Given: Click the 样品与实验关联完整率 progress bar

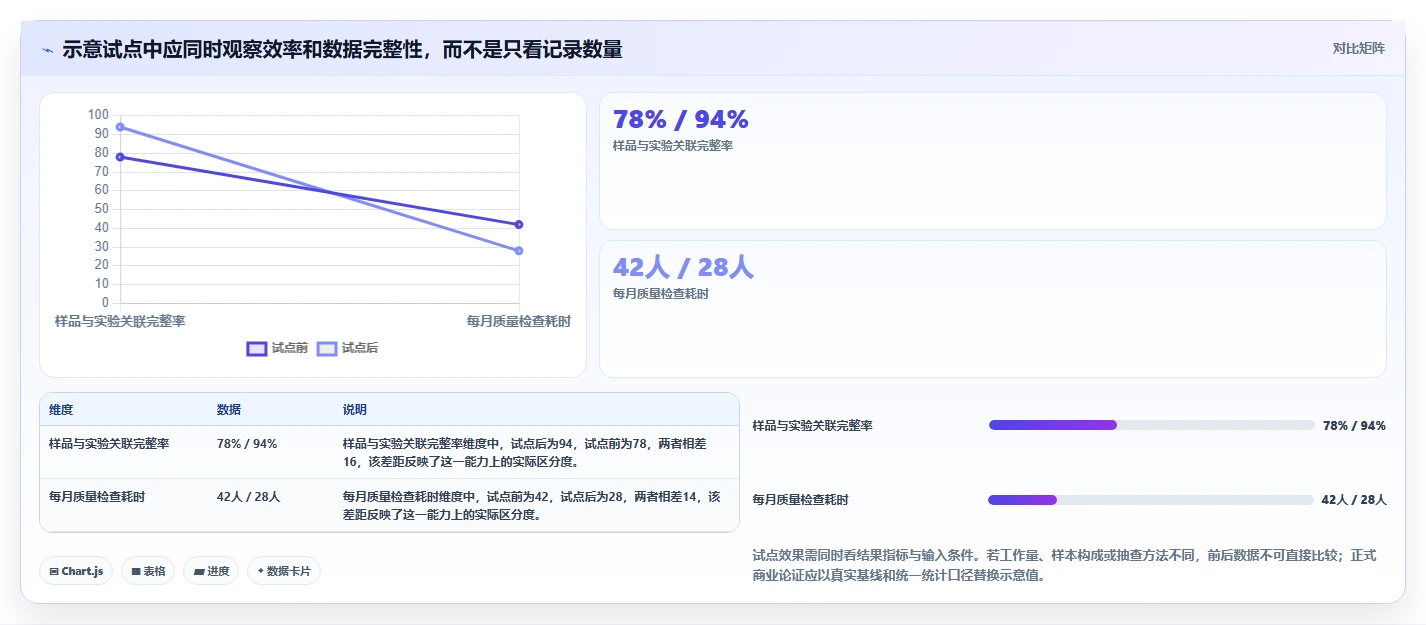Looking at the screenshot, I should [x=1151, y=425].
